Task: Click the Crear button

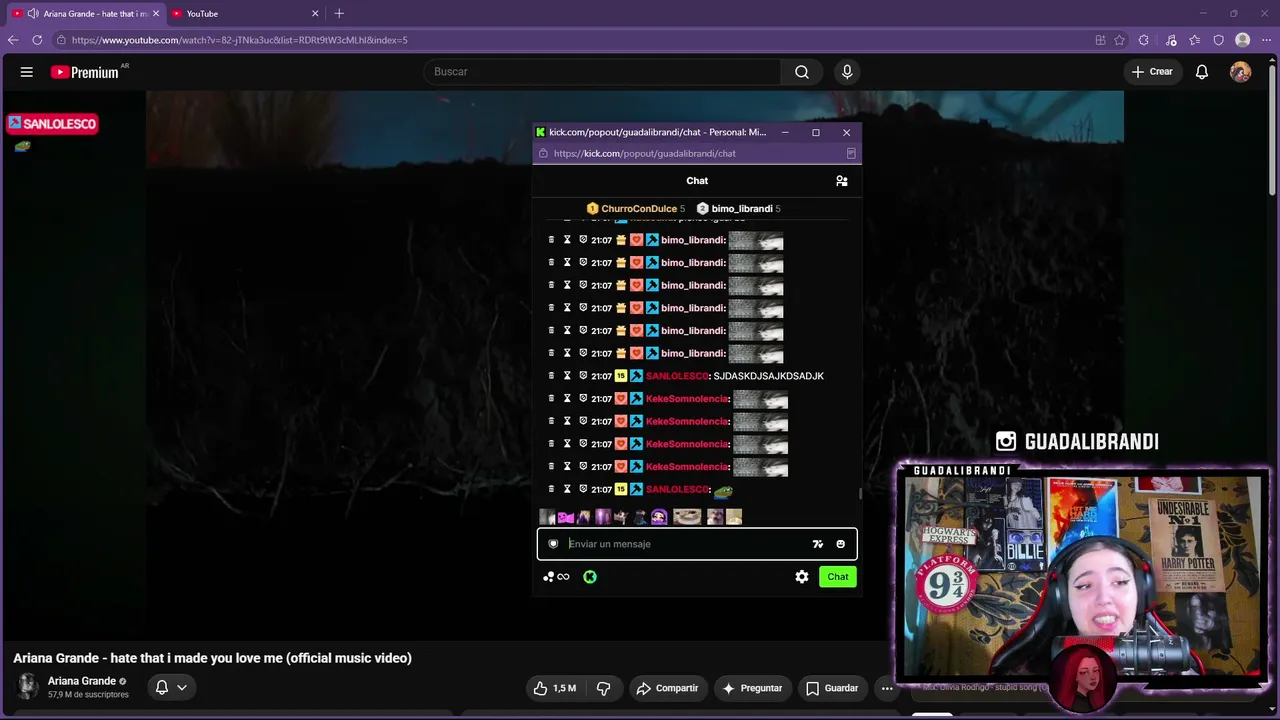Action: (x=1152, y=72)
